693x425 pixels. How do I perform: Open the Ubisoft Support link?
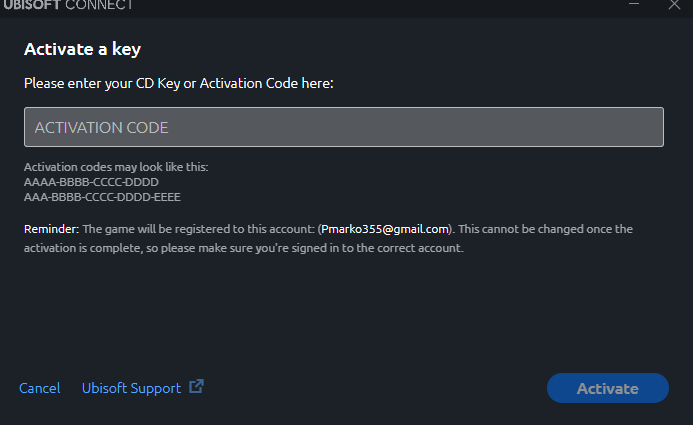pyautogui.click(x=131, y=388)
